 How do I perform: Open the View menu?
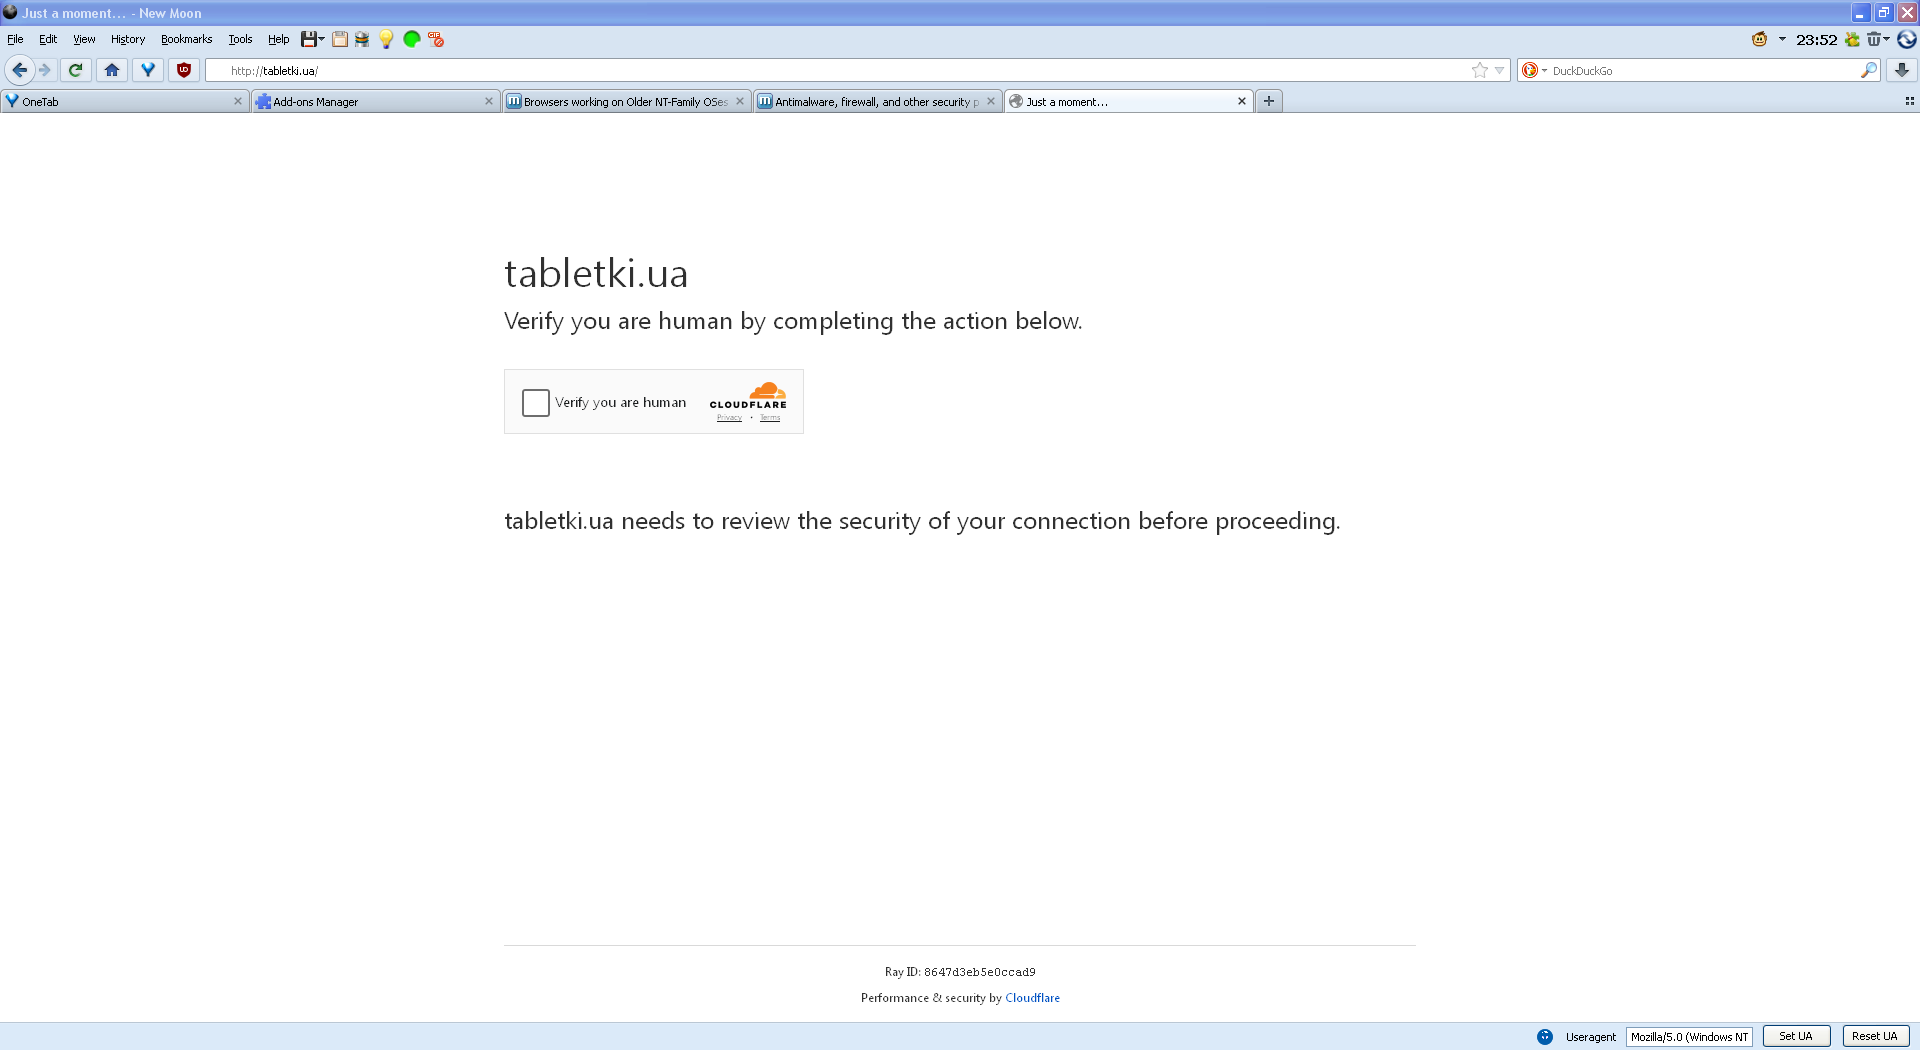pyautogui.click(x=84, y=39)
